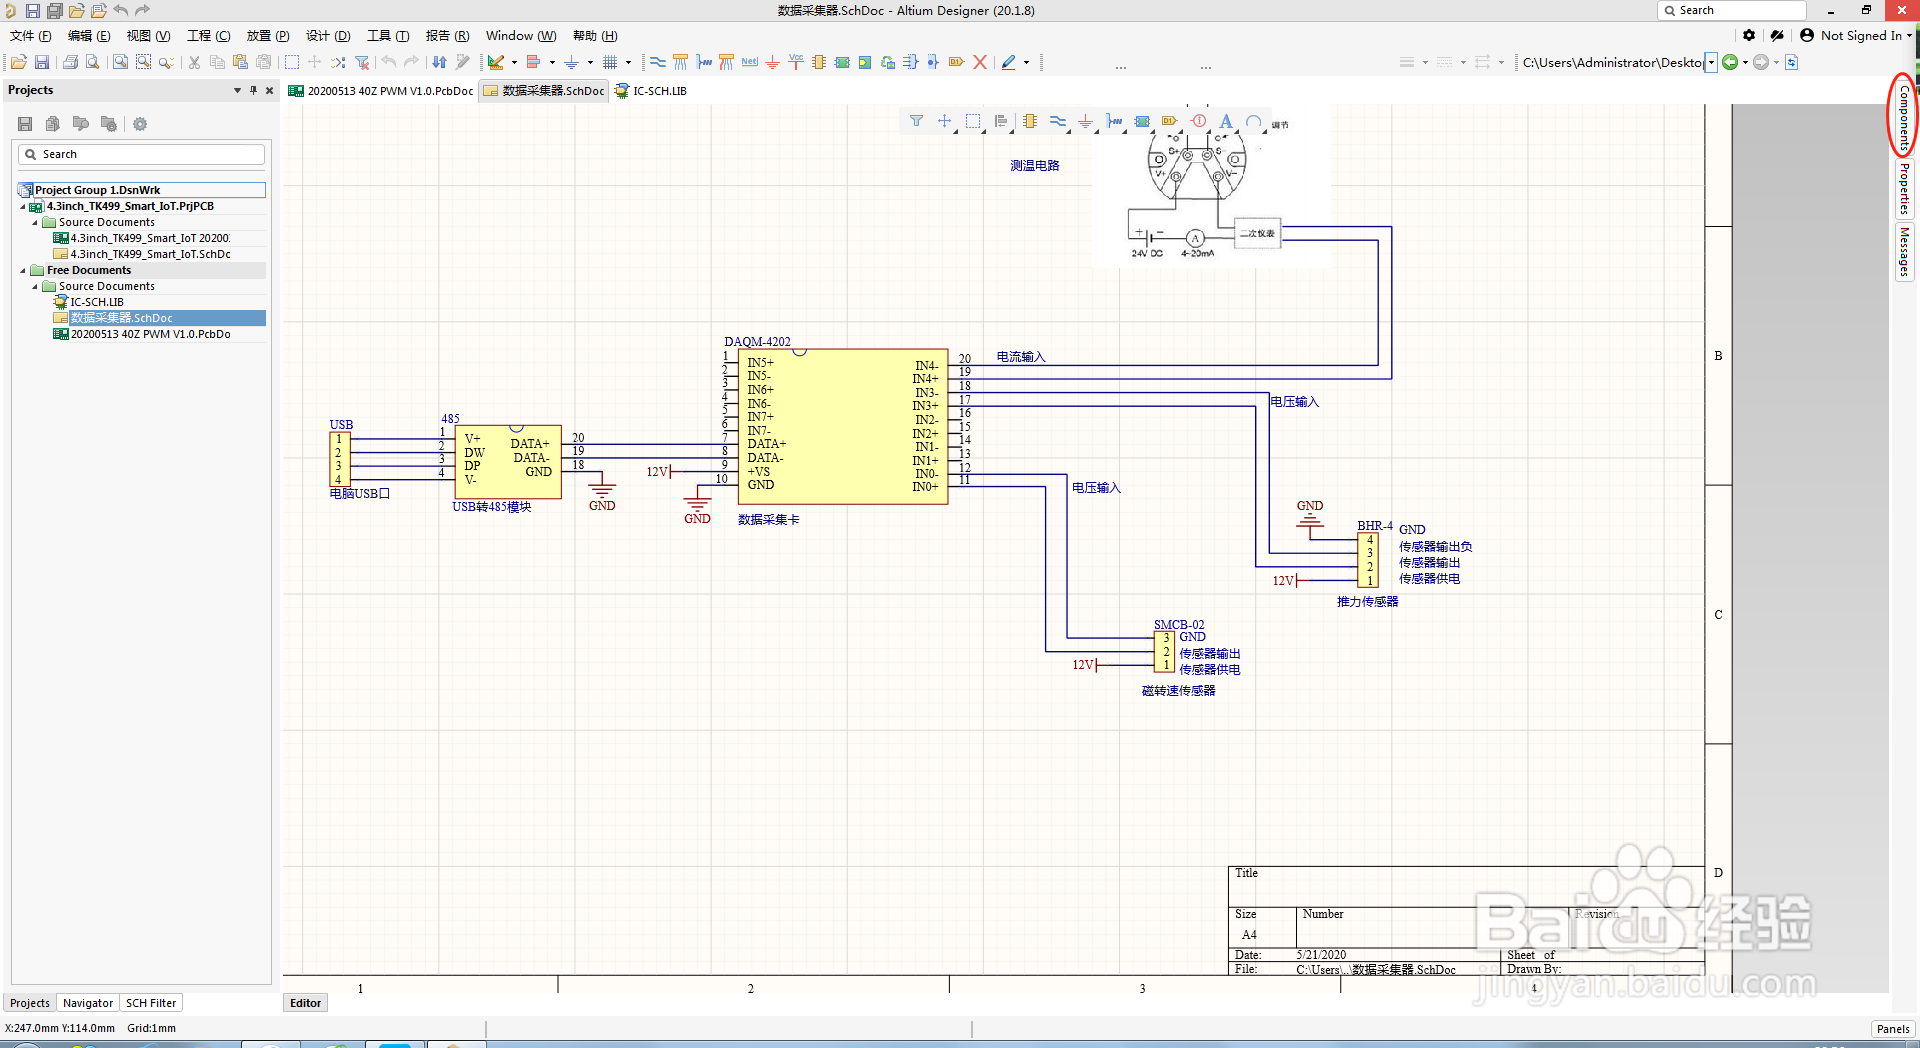Pin the Projects panel
Screen dimensions: 1920x1048
(x=253, y=90)
